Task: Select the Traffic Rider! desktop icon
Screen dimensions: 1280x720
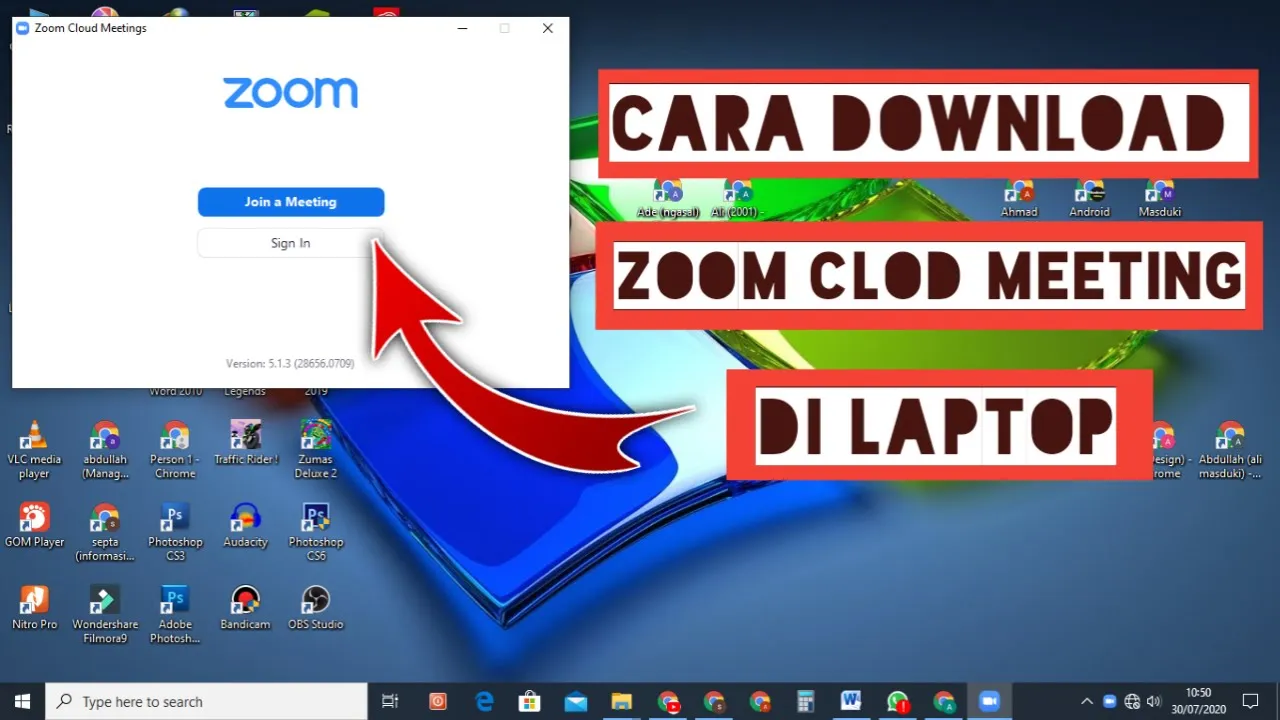Action: click(x=246, y=443)
